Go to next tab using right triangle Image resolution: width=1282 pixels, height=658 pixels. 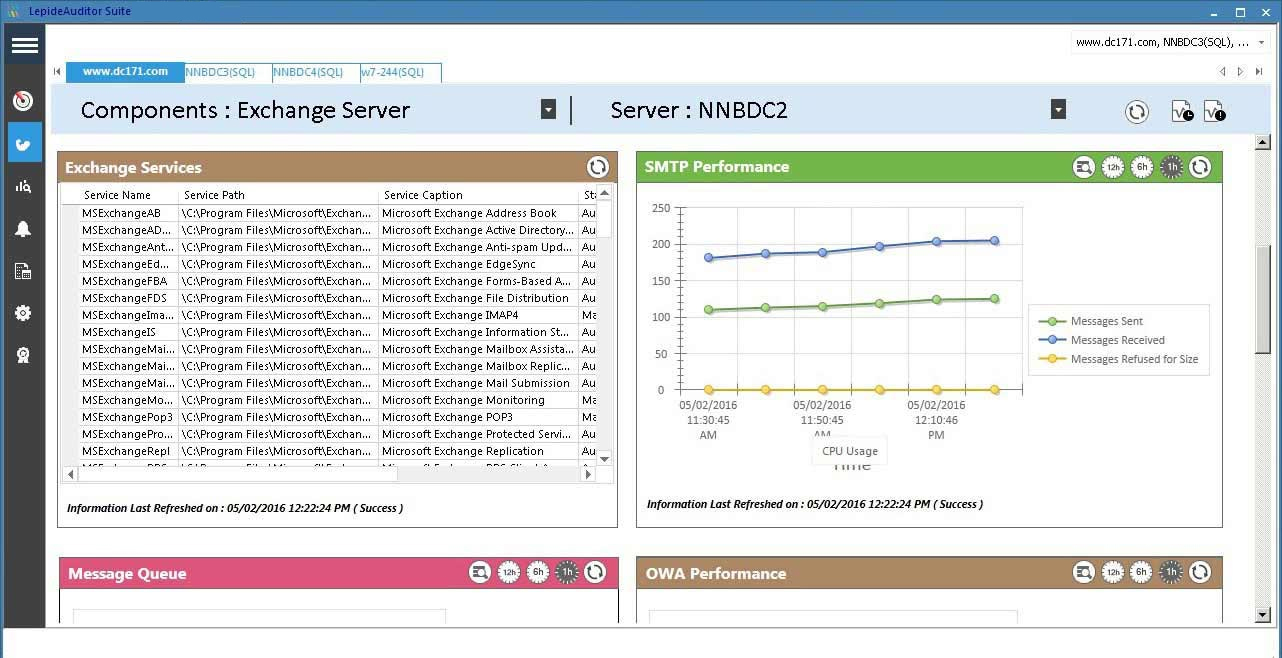coord(1241,72)
